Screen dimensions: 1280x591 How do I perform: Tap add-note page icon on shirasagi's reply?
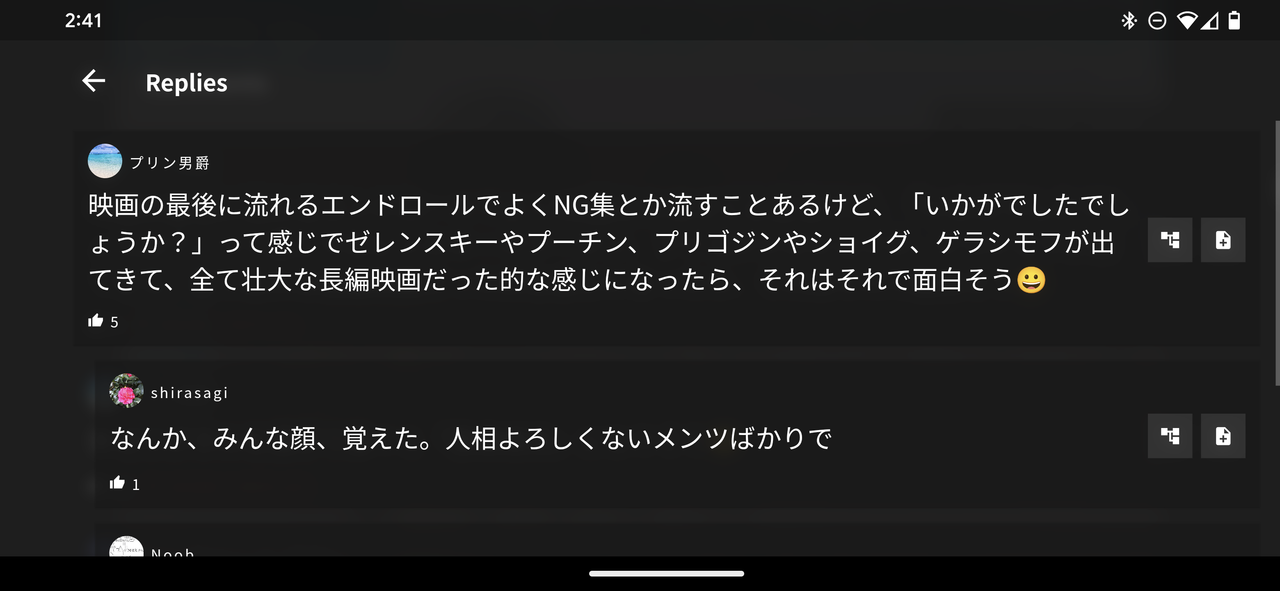coord(1223,436)
